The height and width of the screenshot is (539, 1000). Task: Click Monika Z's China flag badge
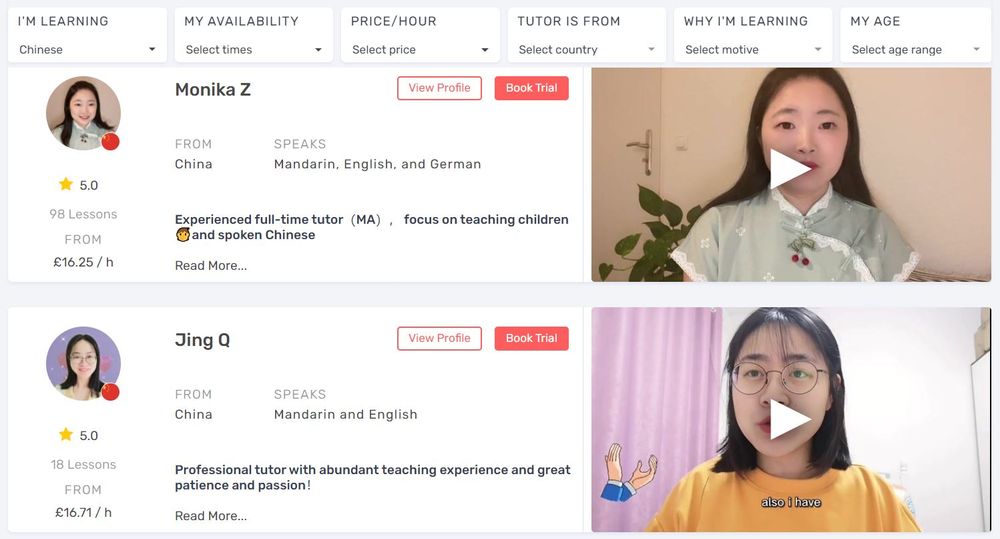(110, 141)
